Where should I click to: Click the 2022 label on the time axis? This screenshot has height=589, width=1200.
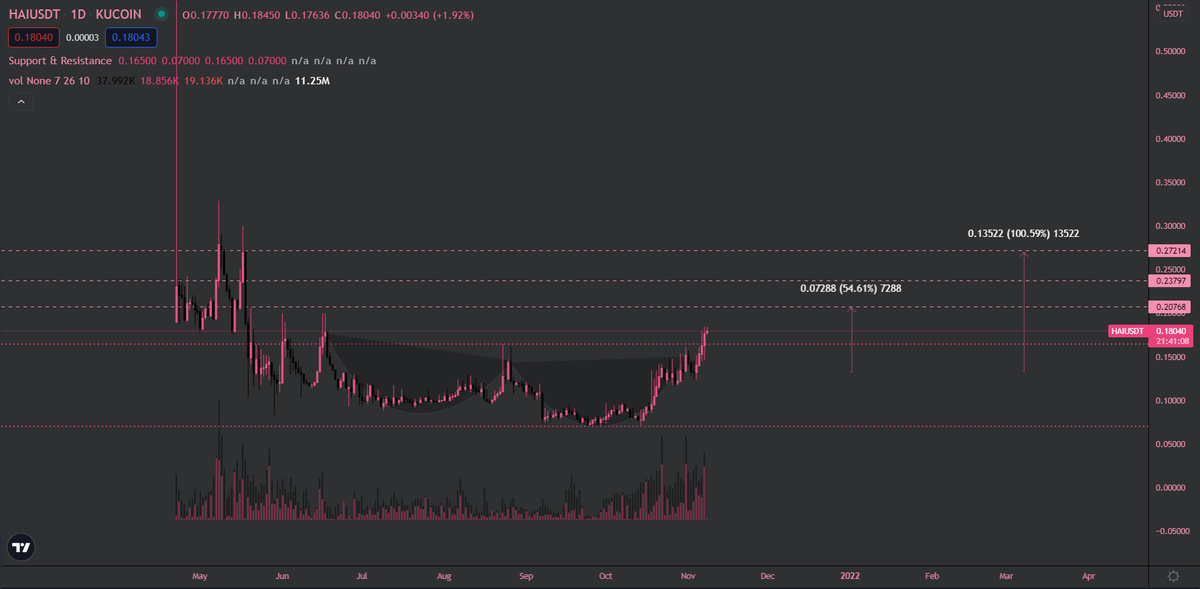click(850, 576)
